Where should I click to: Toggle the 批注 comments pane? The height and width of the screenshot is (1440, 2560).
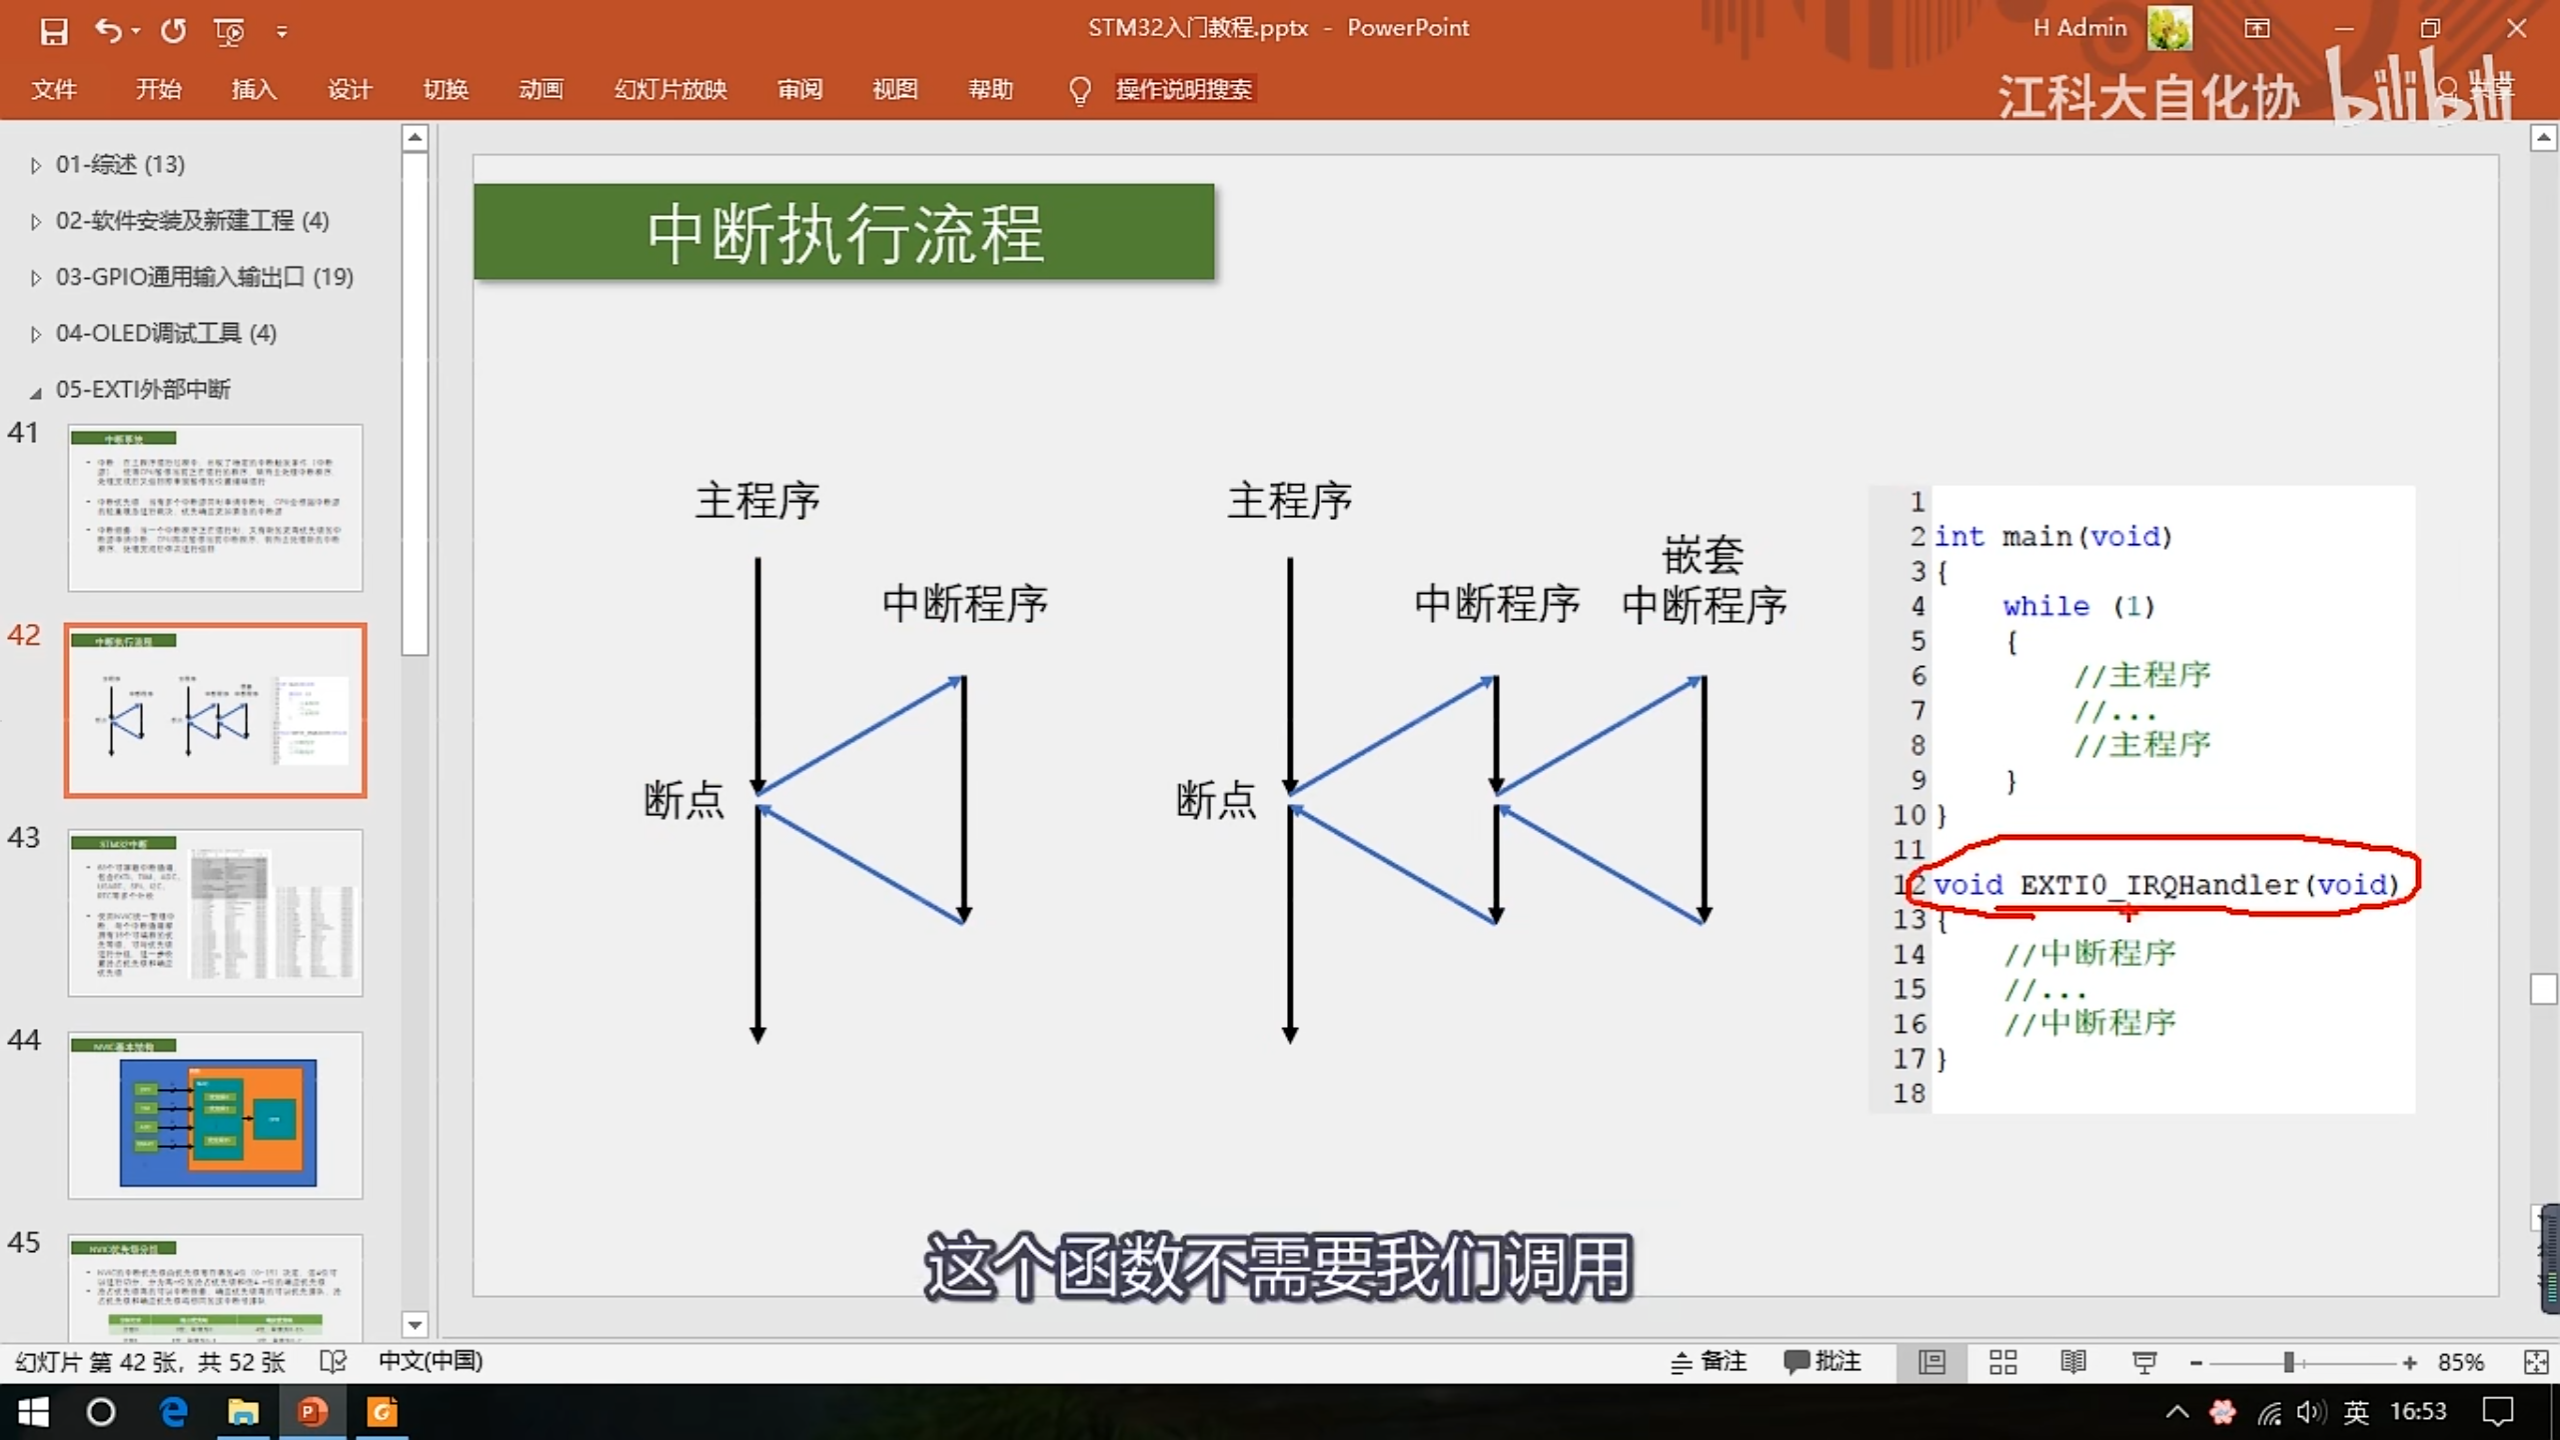click(x=1822, y=1362)
